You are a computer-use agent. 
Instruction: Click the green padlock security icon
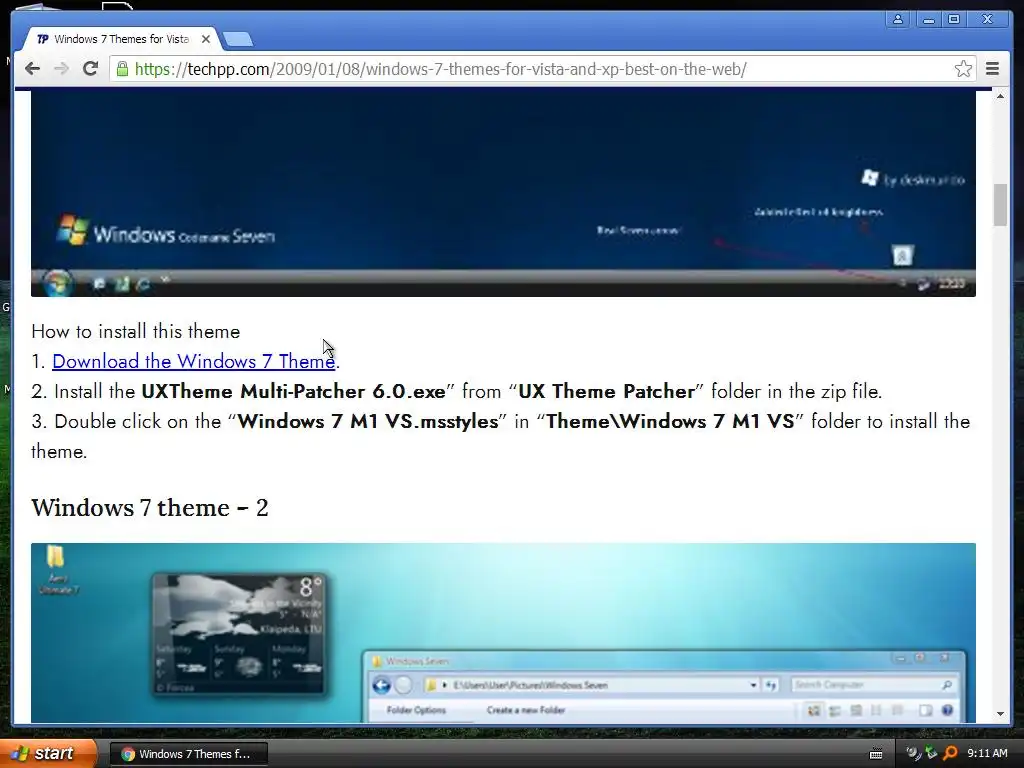[122, 69]
